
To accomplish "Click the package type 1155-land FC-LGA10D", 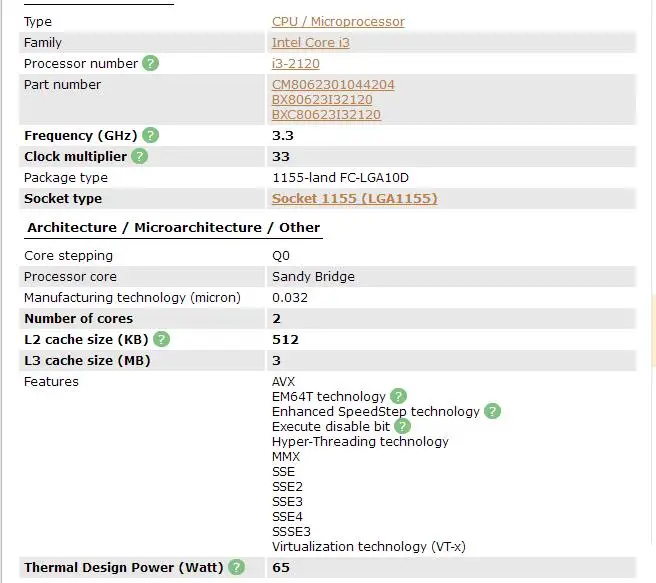I will 340,178.
